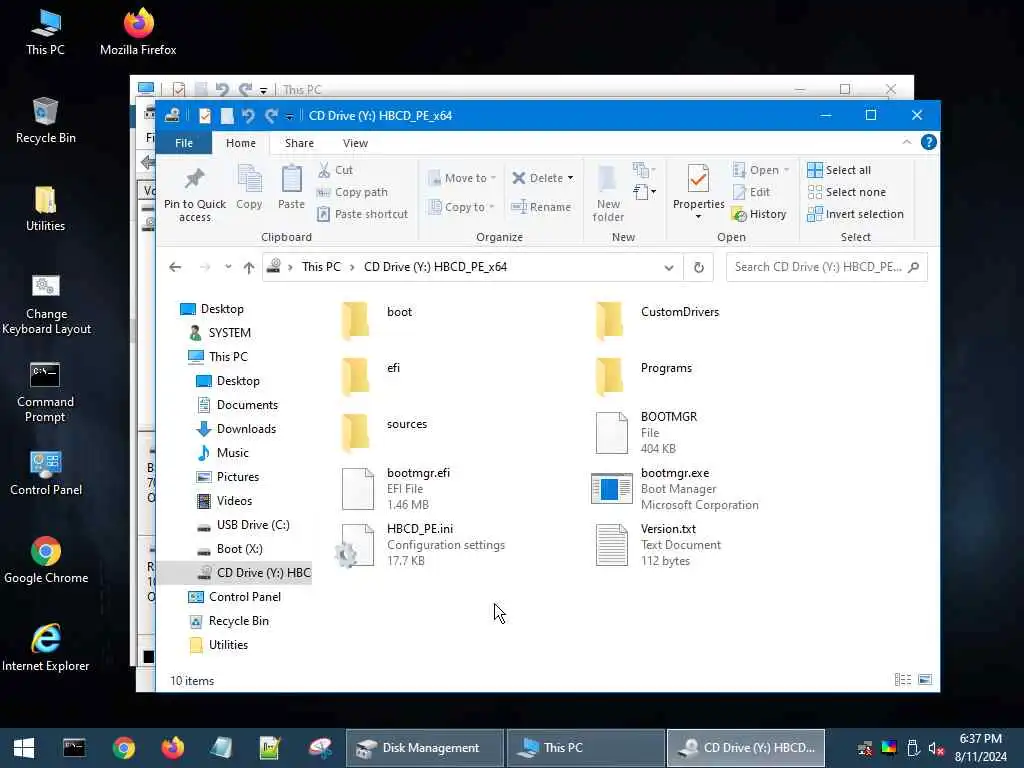Select Desktop at top of navigation tree
This screenshot has width=1024, height=768.
coord(222,309)
